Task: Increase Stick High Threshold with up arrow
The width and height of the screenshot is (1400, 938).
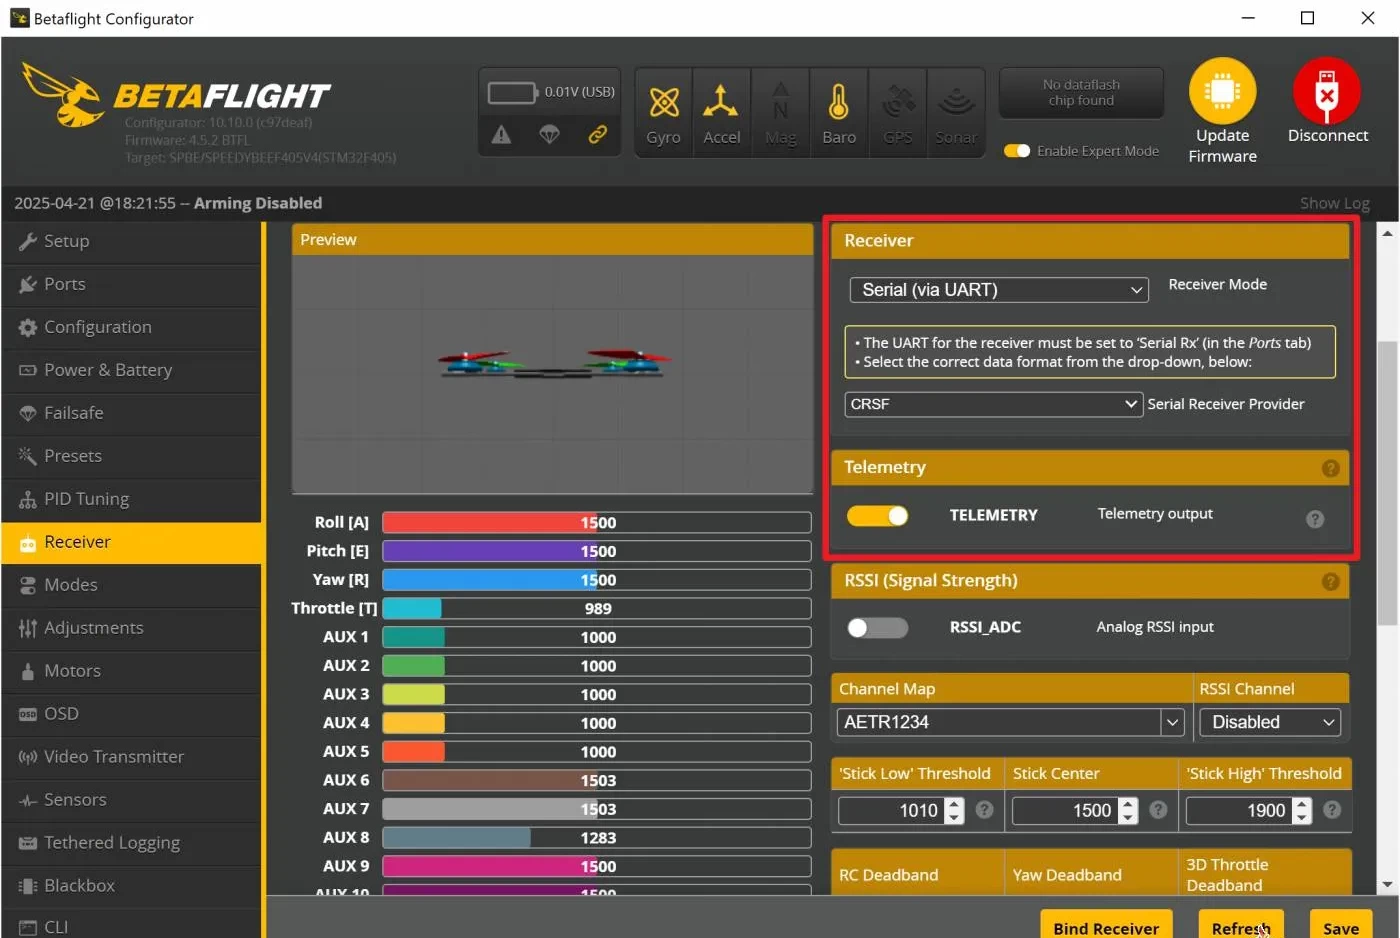Action: click(1302, 804)
